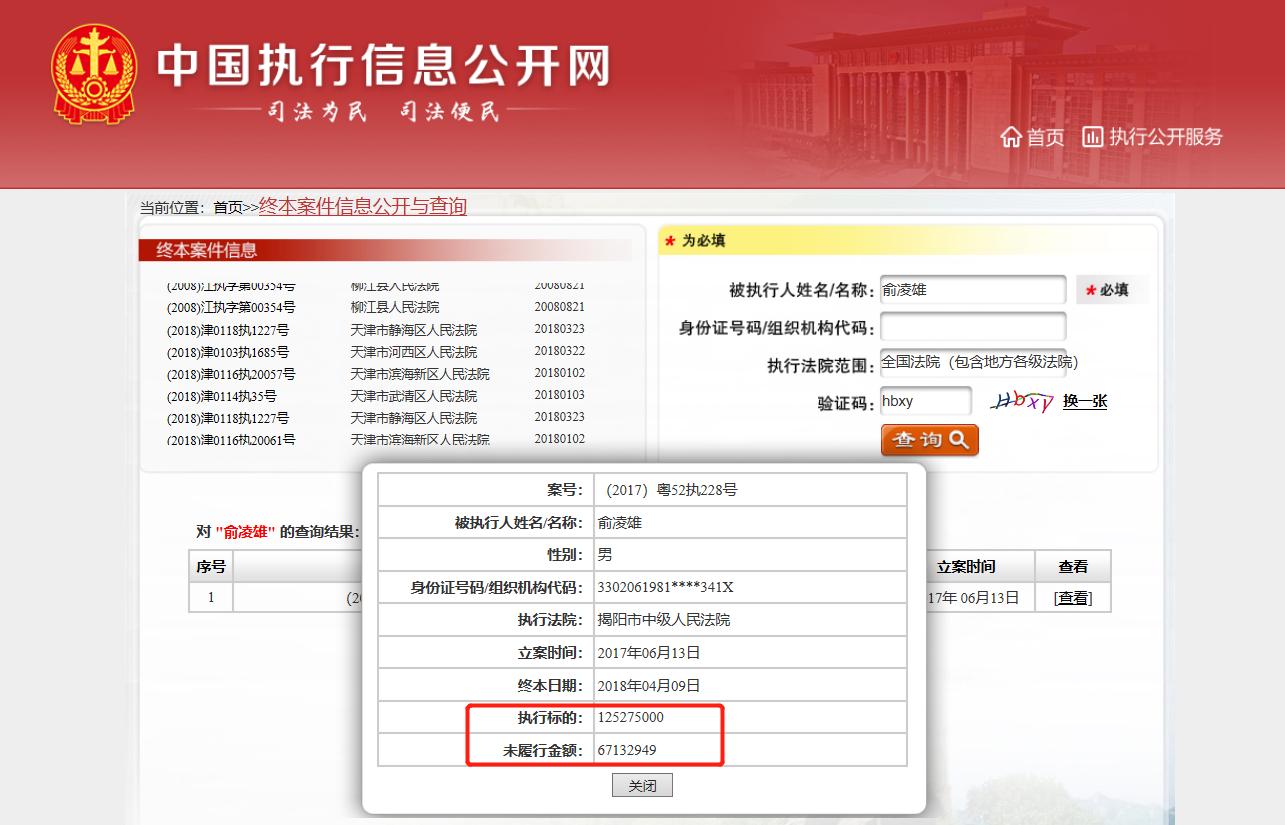This screenshot has width=1285, height=825.
Task: Close the case detail with 关闭 button
Action: pos(642,785)
